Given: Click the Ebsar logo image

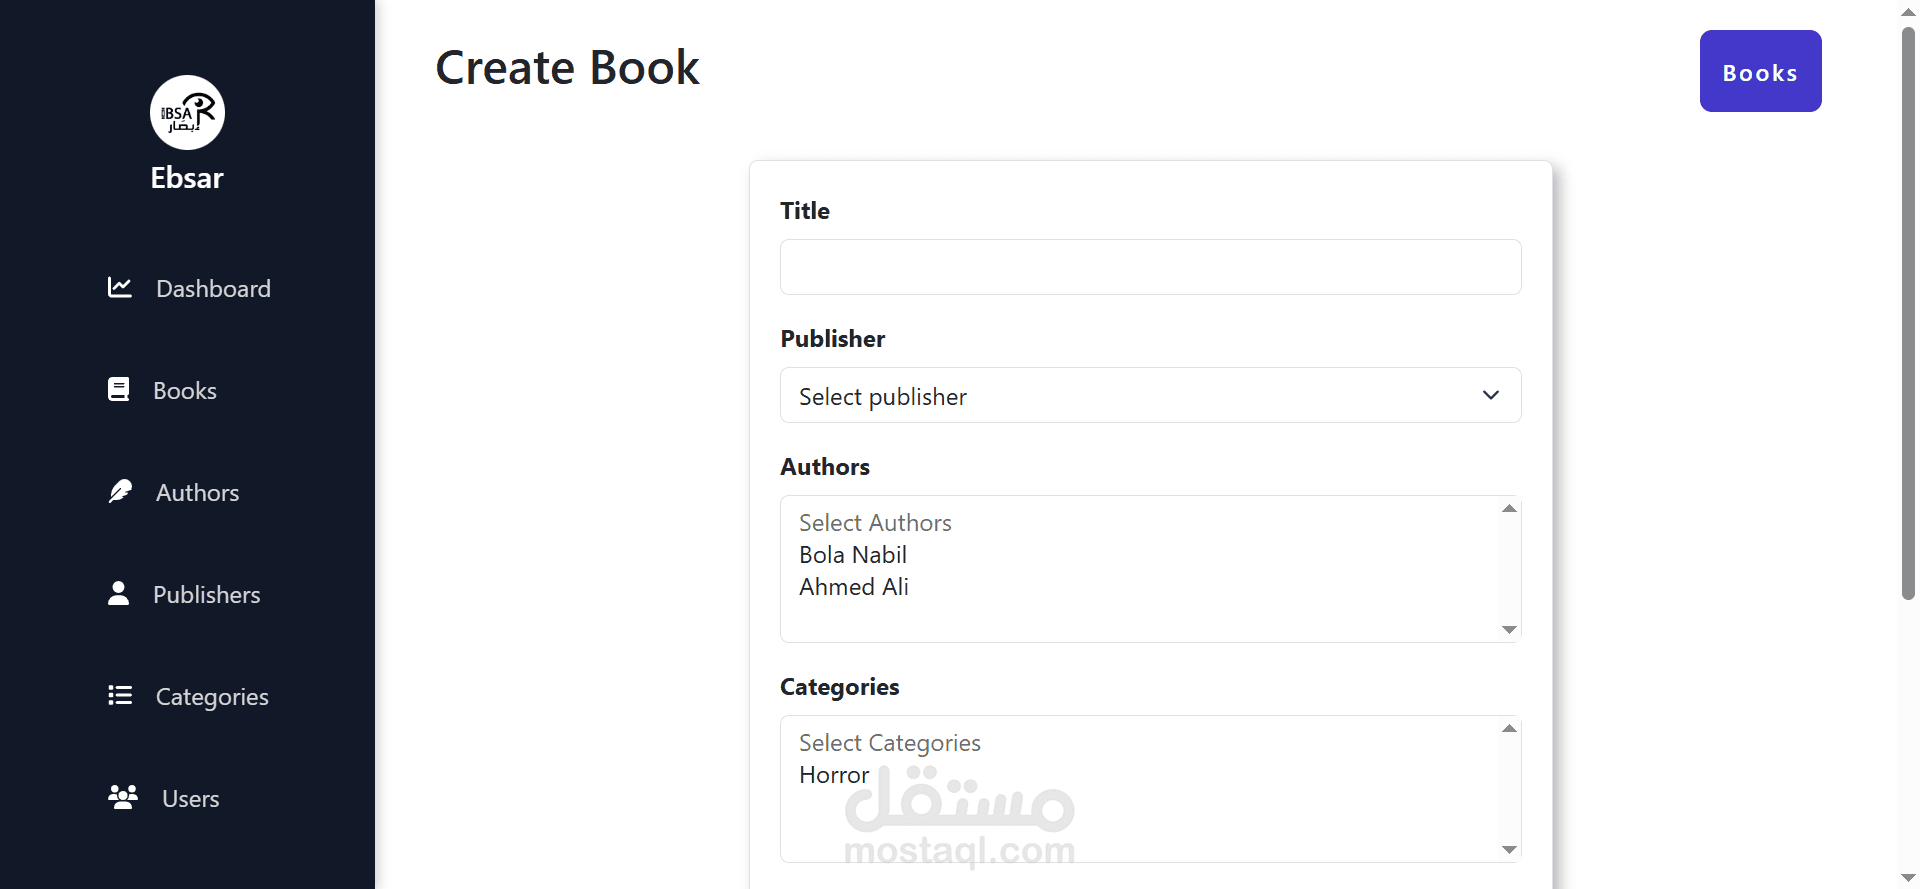Looking at the screenshot, I should tap(187, 113).
